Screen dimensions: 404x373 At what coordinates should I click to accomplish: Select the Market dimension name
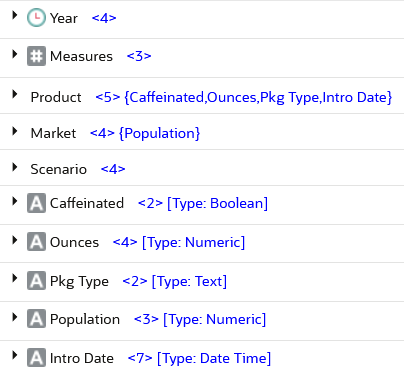point(53,133)
